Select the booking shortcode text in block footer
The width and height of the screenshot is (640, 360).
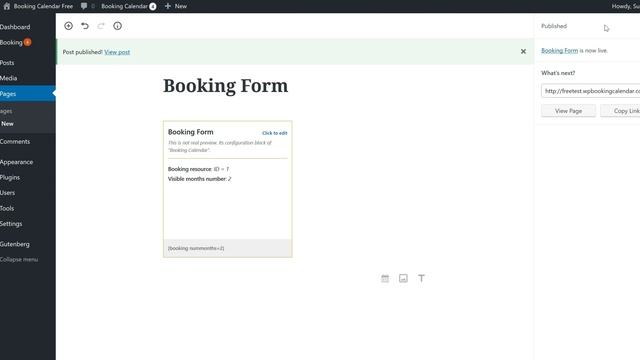click(x=196, y=248)
